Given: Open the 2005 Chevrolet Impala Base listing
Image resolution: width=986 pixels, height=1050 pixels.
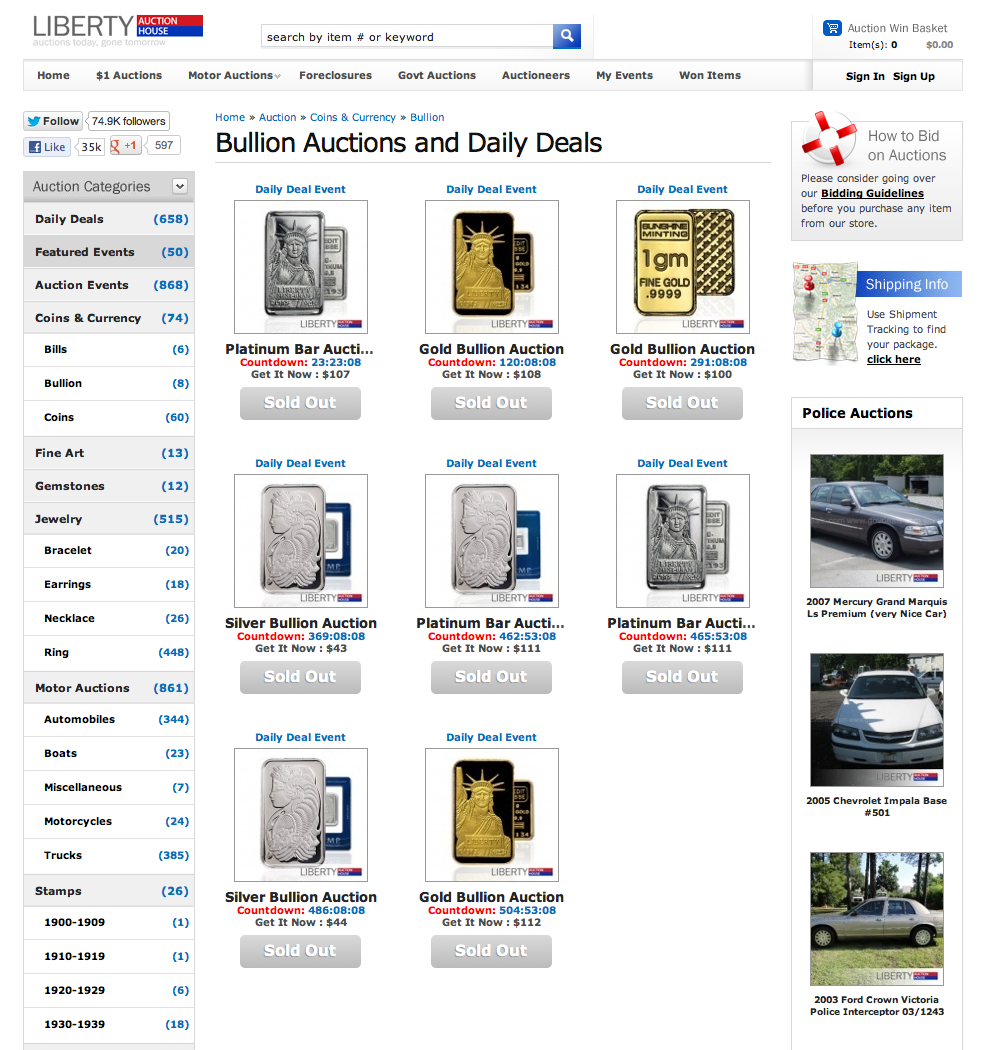Looking at the screenshot, I should click(877, 806).
